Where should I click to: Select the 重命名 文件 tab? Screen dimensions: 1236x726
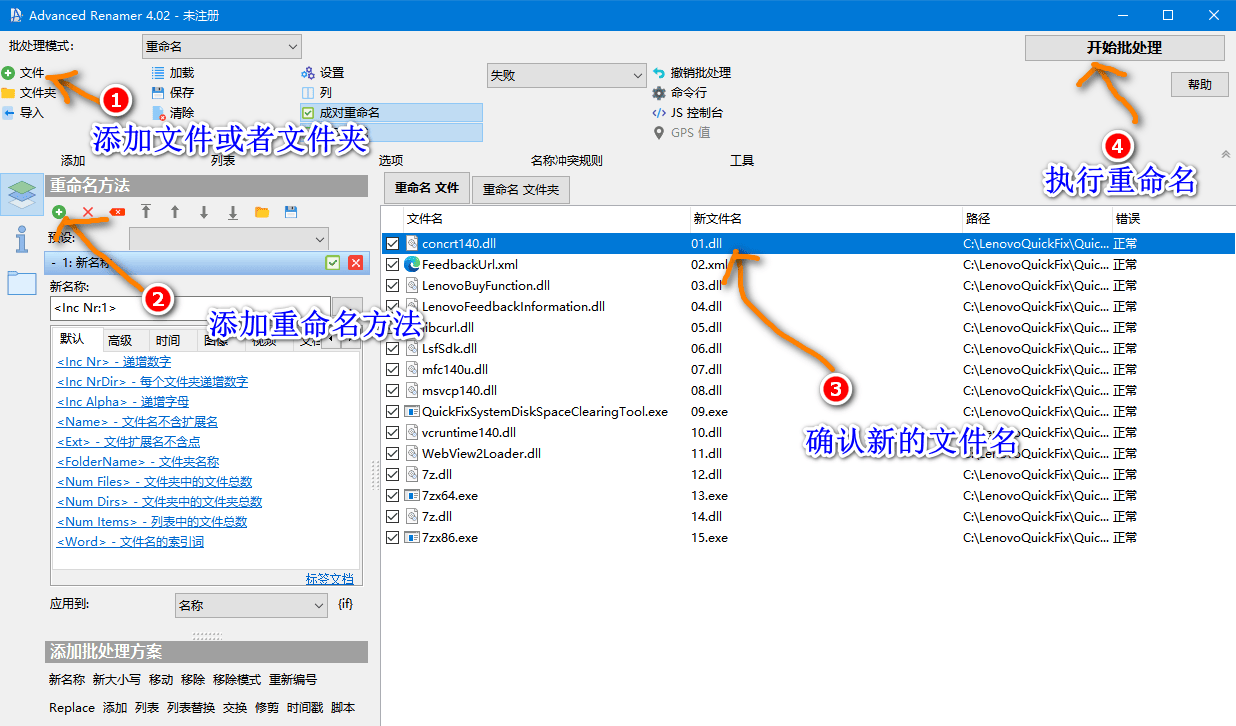click(427, 187)
